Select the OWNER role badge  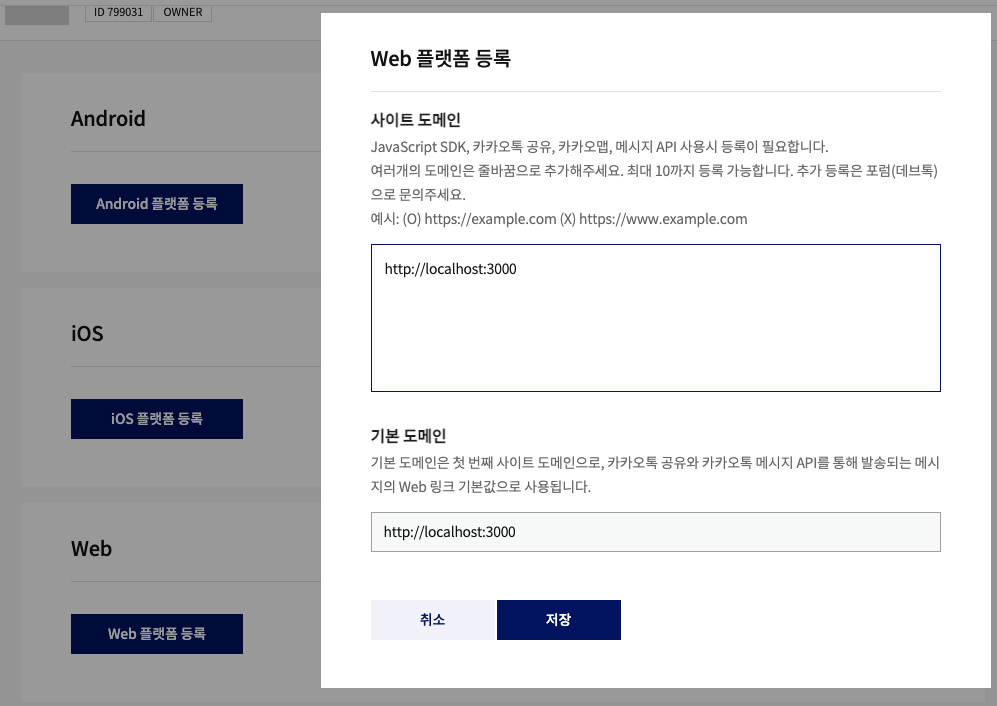pos(182,12)
